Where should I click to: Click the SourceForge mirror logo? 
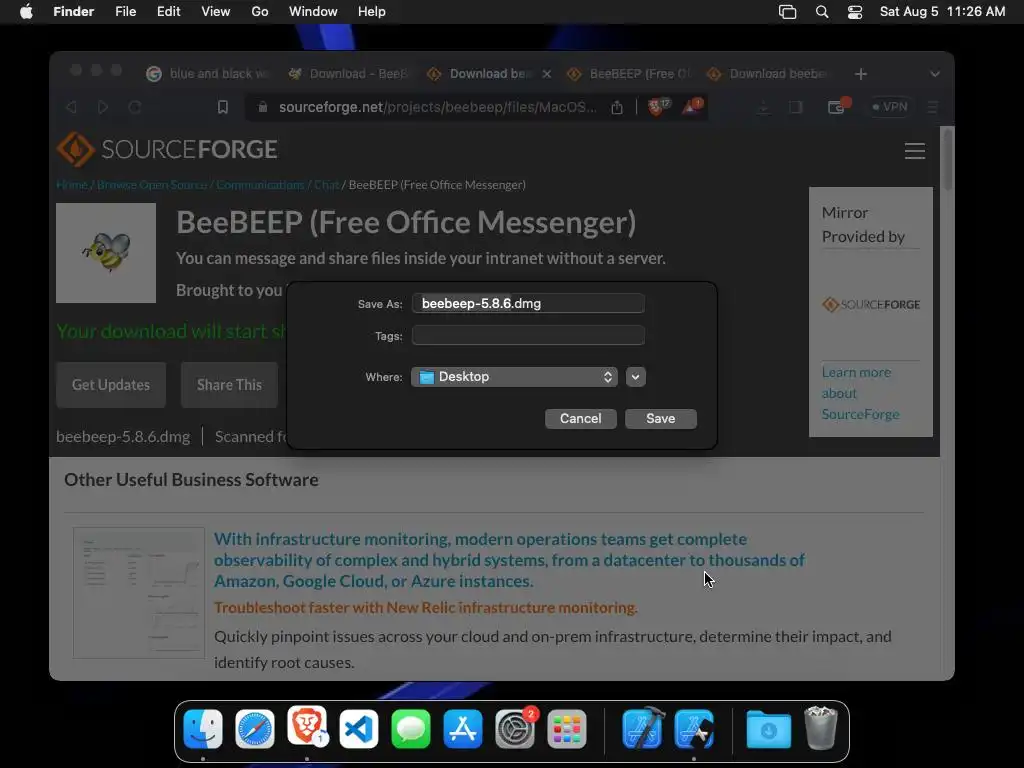(871, 304)
